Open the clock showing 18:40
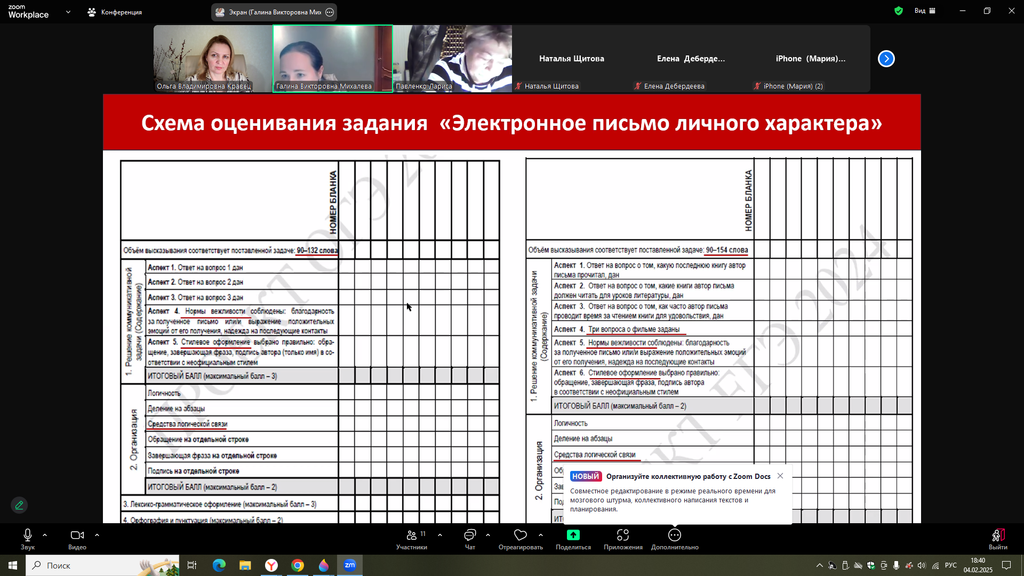The width and height of the screenshot is (1024, 576). coord(978,565)
